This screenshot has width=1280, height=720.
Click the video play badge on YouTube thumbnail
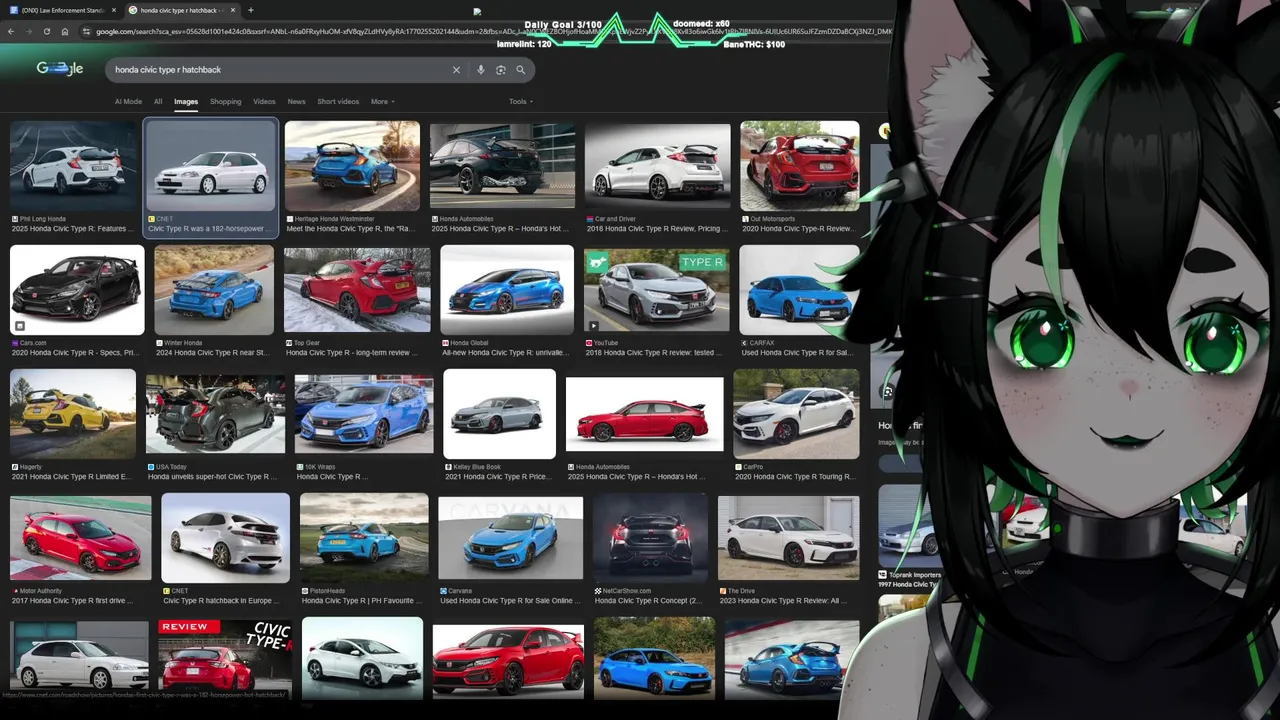(x=593, y=325)
